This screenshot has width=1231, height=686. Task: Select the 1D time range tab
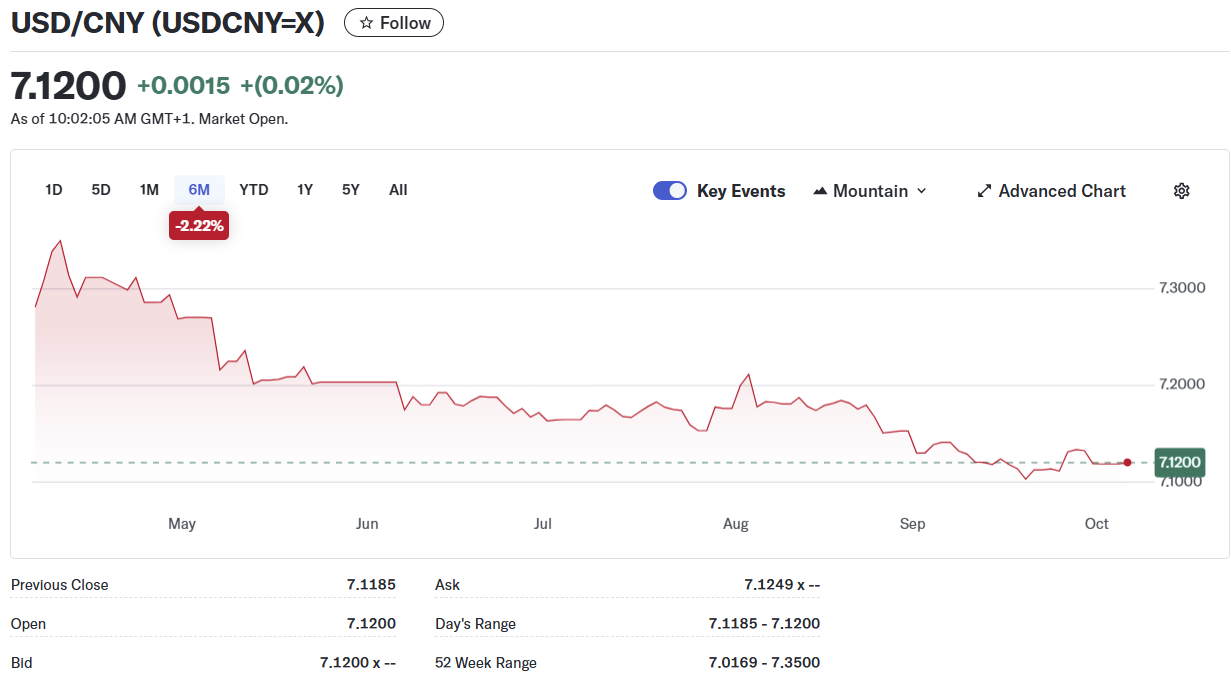[x=54, y=190]
